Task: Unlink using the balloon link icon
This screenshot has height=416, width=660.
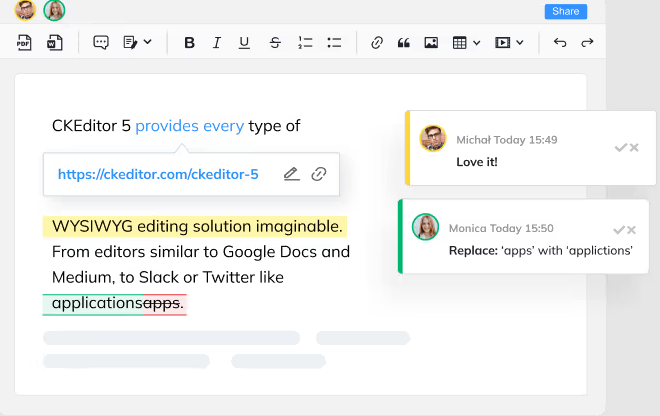Action: click(319, 174)
